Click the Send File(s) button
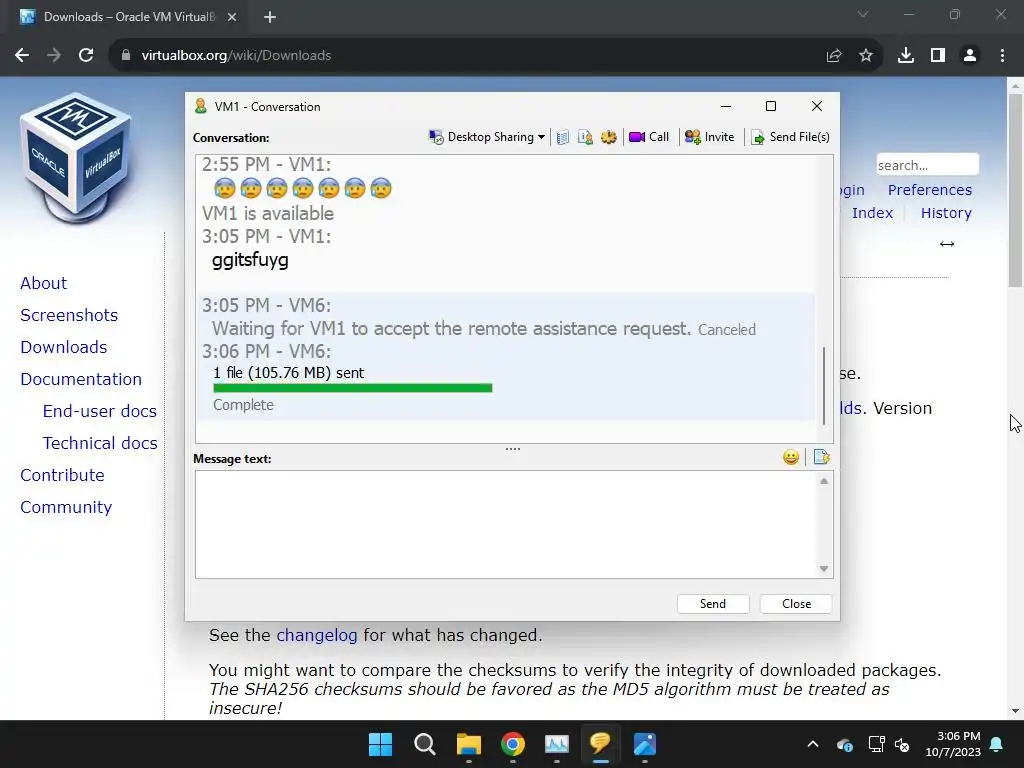Image resolution: width=1024 pixels, height=768 pixels. coord(790,137)
